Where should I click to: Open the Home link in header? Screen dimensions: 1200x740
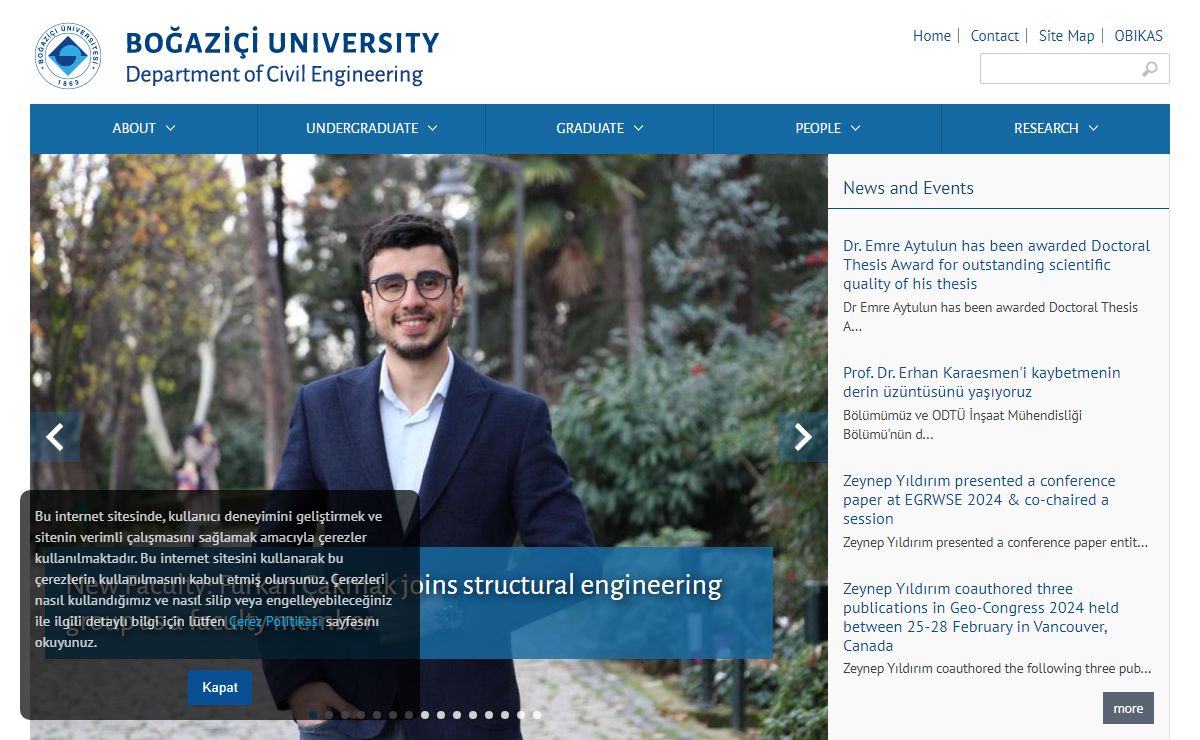pyautogui.click(x=931, y=36)
